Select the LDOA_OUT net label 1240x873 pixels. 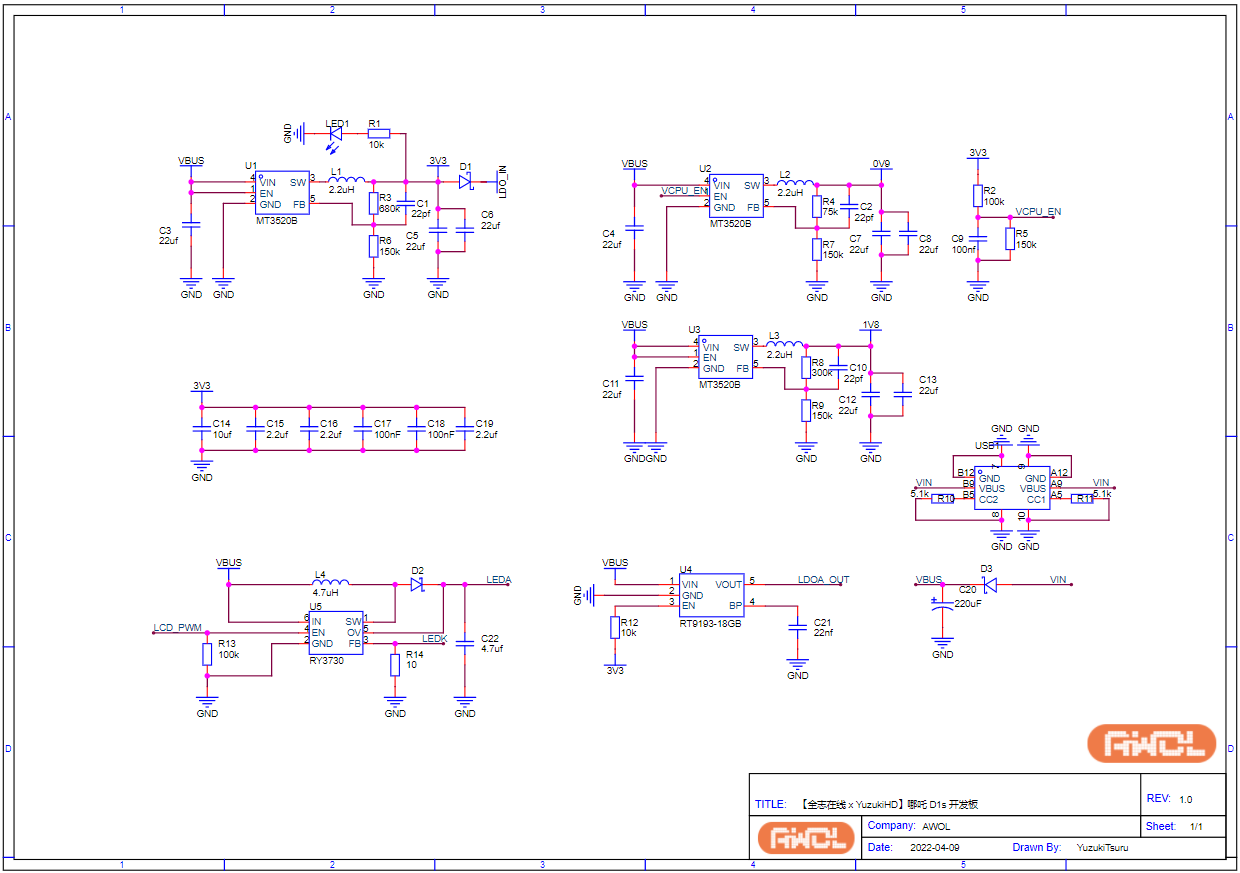823,580
